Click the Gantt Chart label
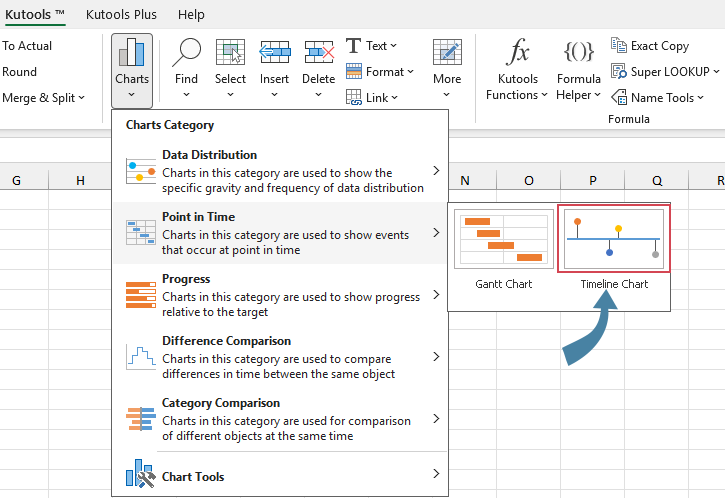Image resolution: width=725 pixels, height=498 pixels. pyautogui.click(x=504, y=284)
